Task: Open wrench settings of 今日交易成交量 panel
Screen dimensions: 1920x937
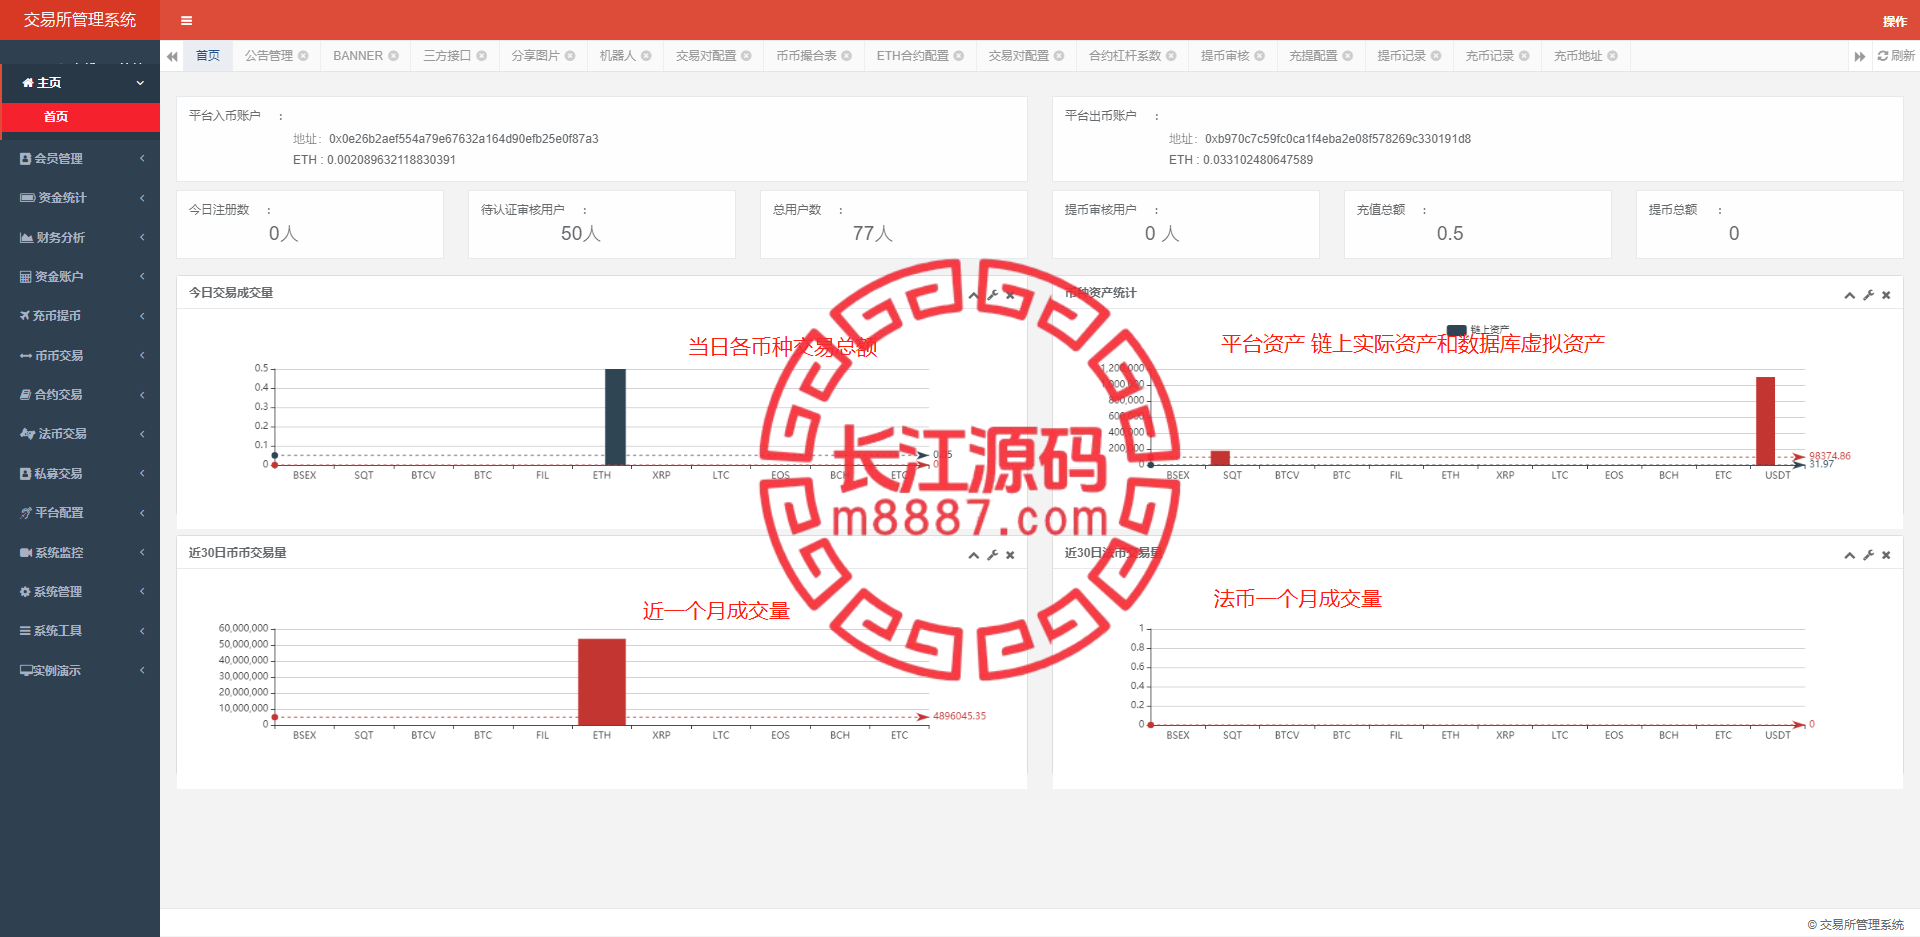Action: (992, 295)
